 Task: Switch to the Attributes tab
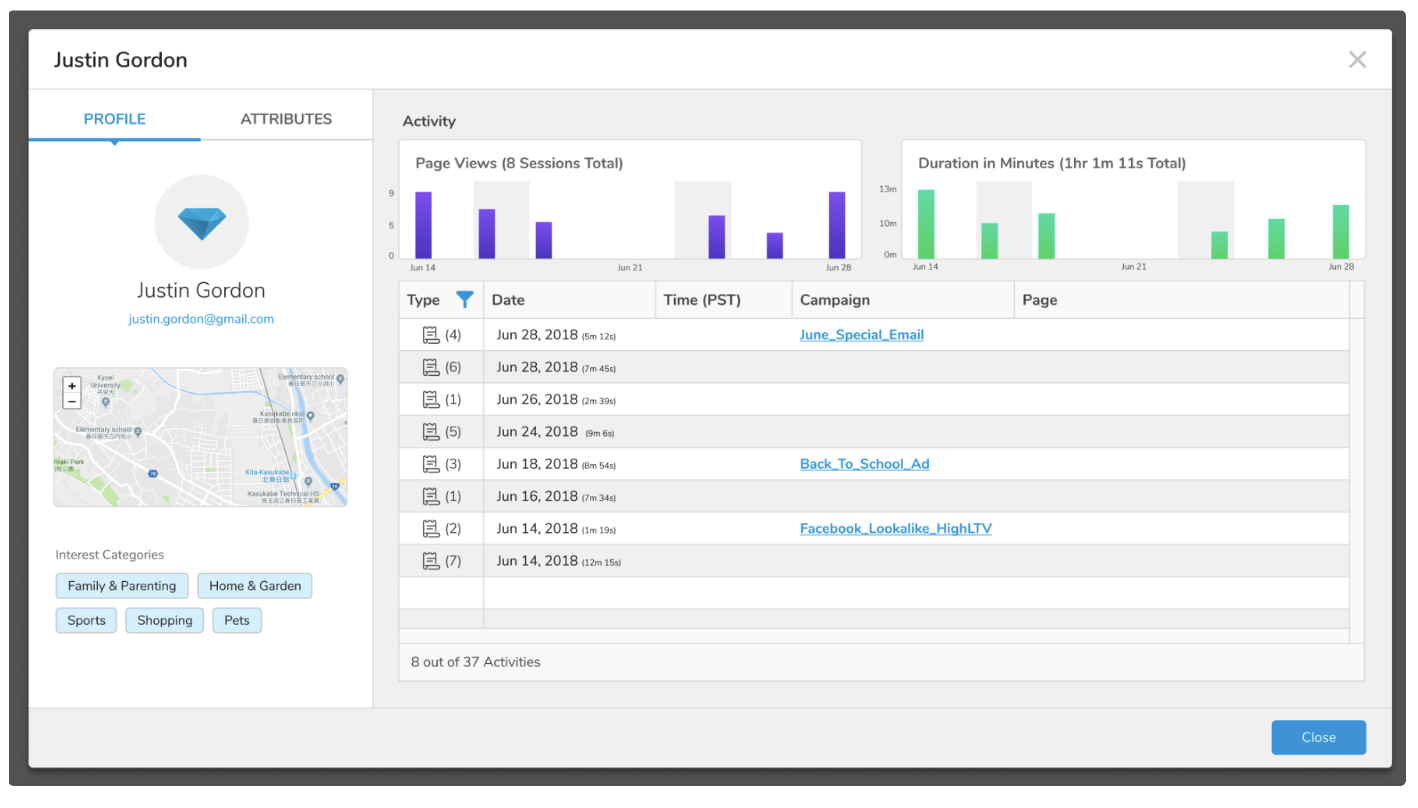click(x=286, y=119)
